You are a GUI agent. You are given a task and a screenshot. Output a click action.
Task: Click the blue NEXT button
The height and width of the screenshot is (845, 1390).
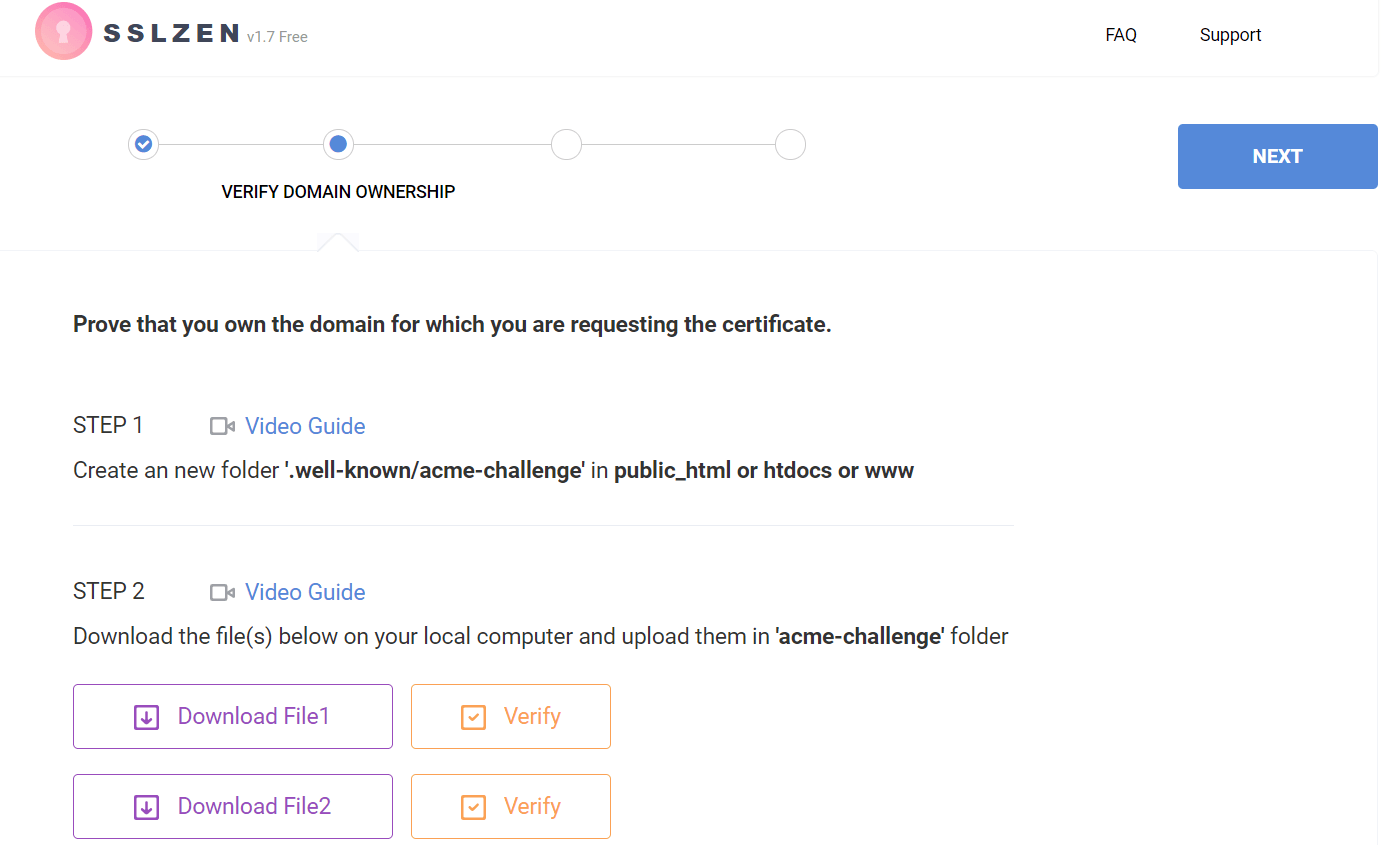pyautogui.click(x=1278, y=156)
